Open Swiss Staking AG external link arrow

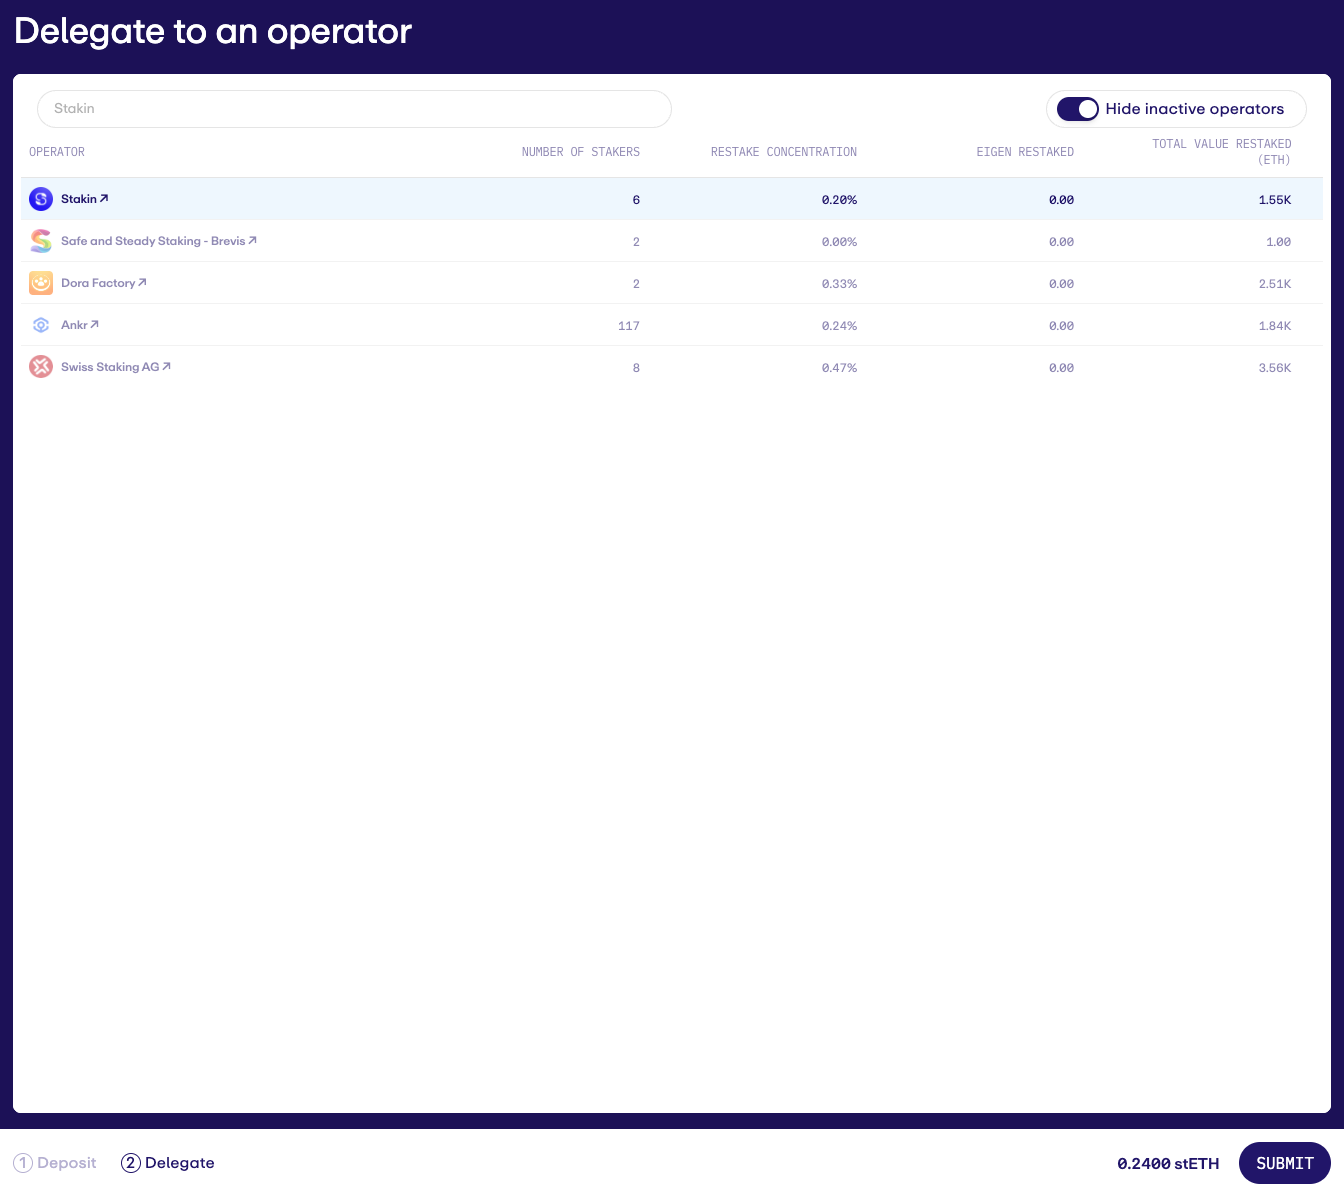click(x=166, y=367)
